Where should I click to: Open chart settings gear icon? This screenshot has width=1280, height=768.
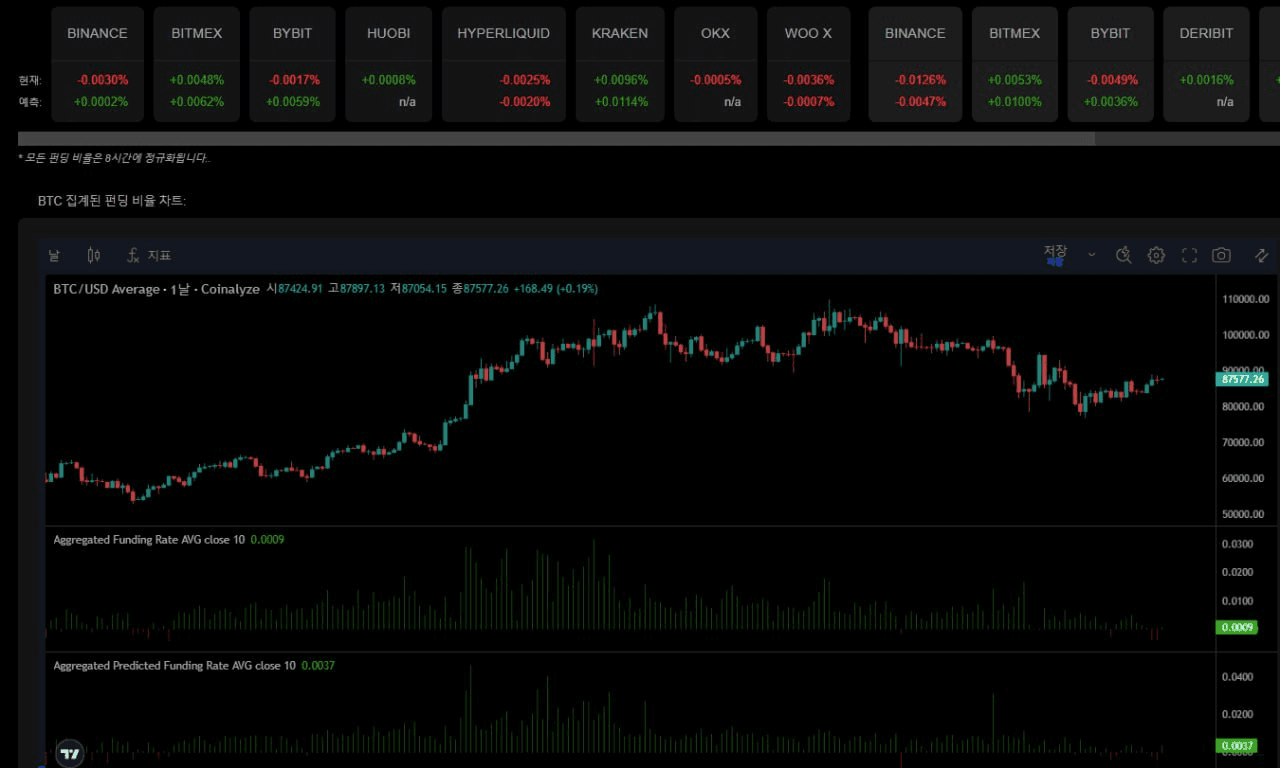tap(1156, 255)
